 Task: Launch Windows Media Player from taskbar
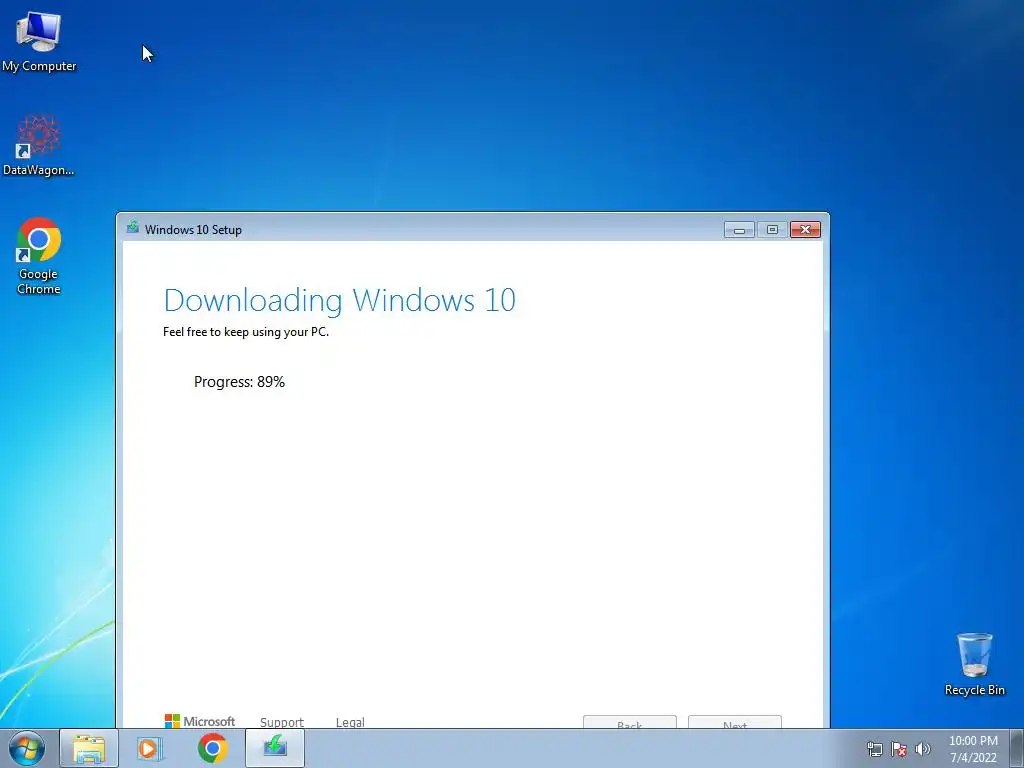(x=150, y=748)
